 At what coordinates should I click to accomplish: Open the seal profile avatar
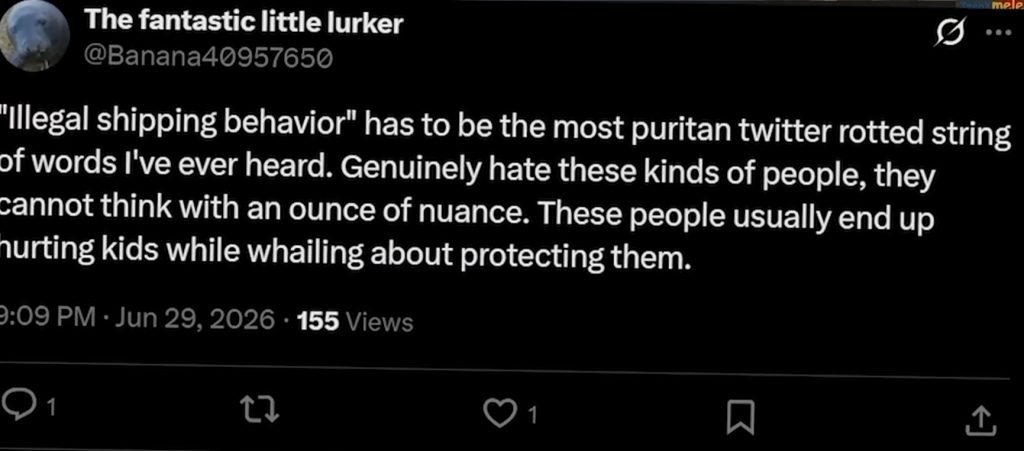pos(33,35)
